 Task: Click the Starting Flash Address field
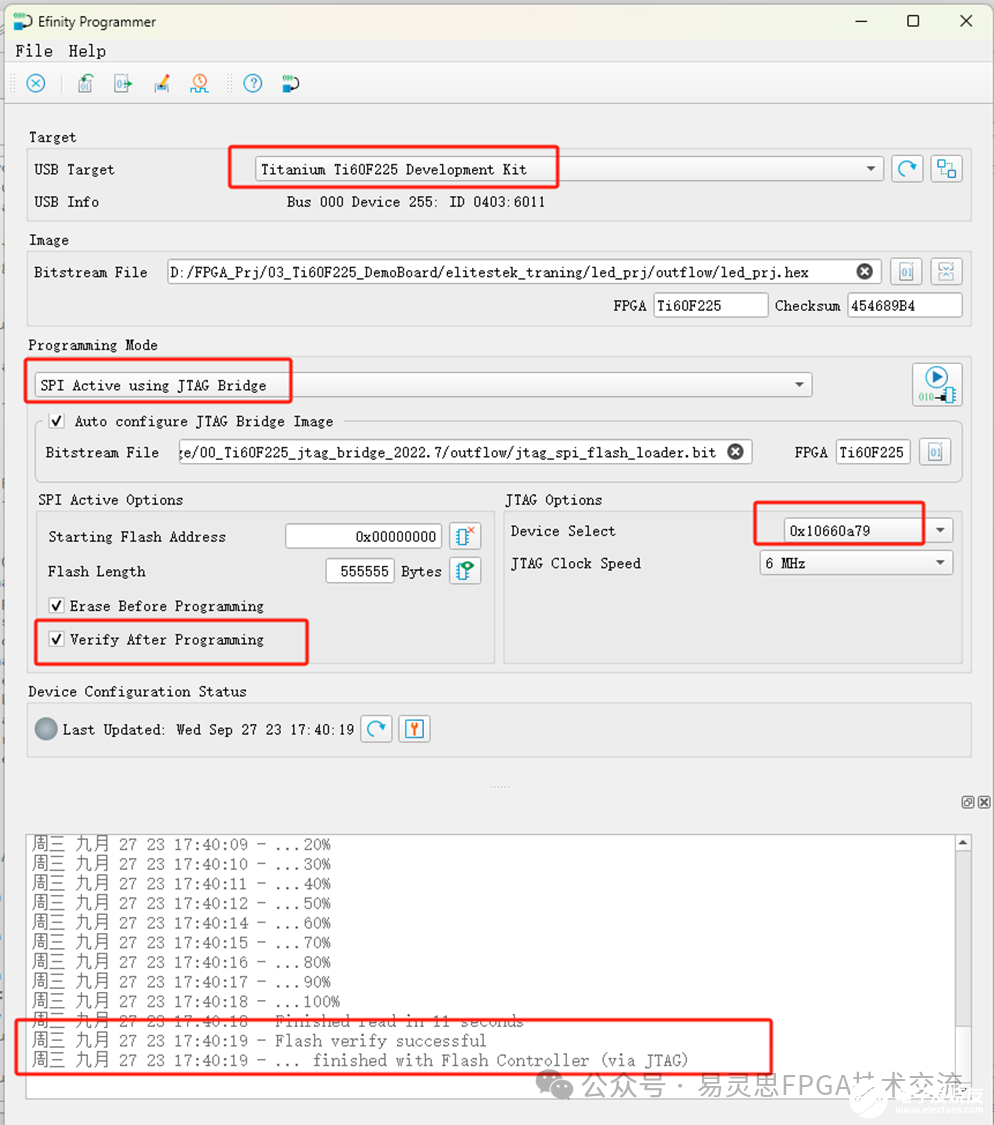[x=362, y=537]
